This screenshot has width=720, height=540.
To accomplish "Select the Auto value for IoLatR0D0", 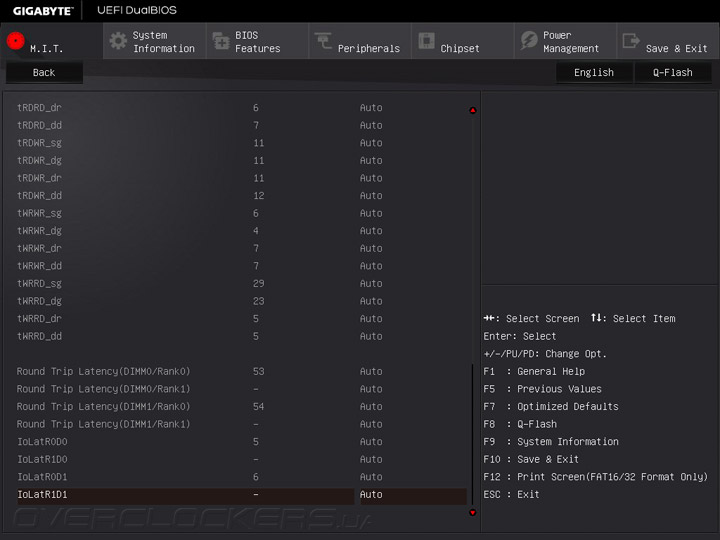I will tap(371, 442).
